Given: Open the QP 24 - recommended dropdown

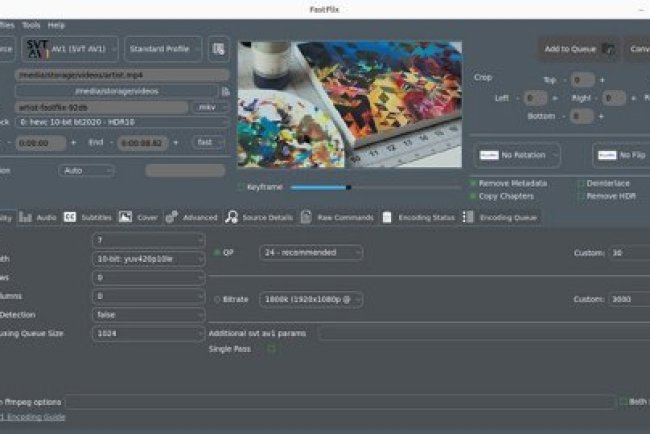Looking at the screenshot, I should [x=311, y=253].
